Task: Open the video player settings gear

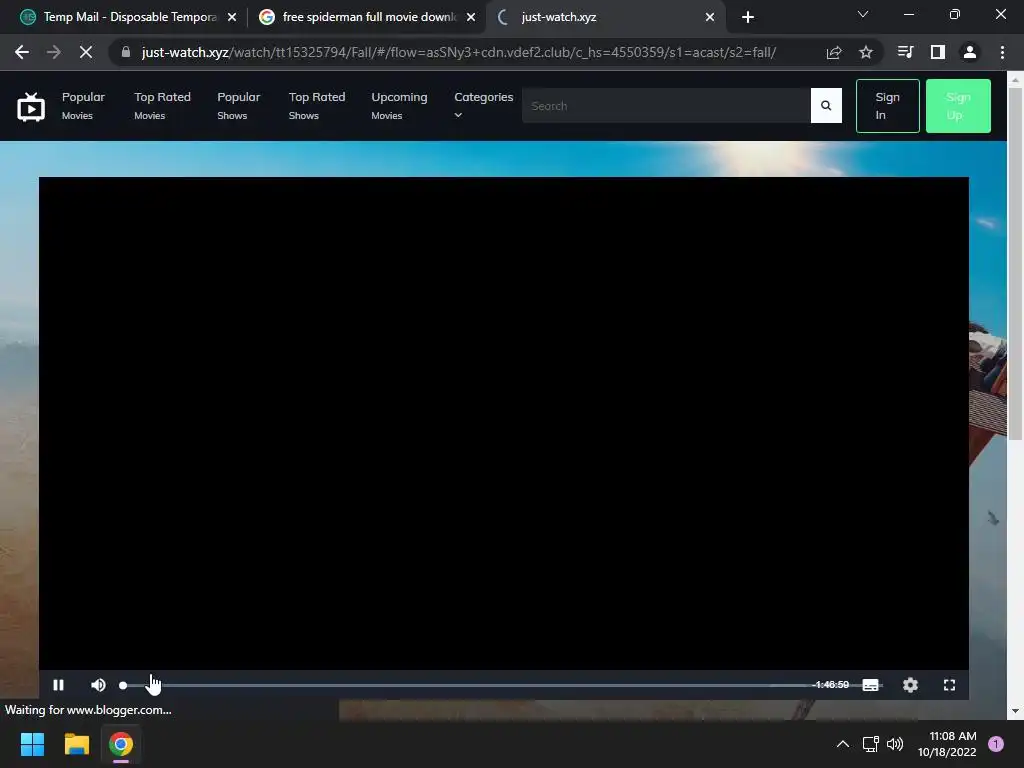Action: [x=910, y=685]
